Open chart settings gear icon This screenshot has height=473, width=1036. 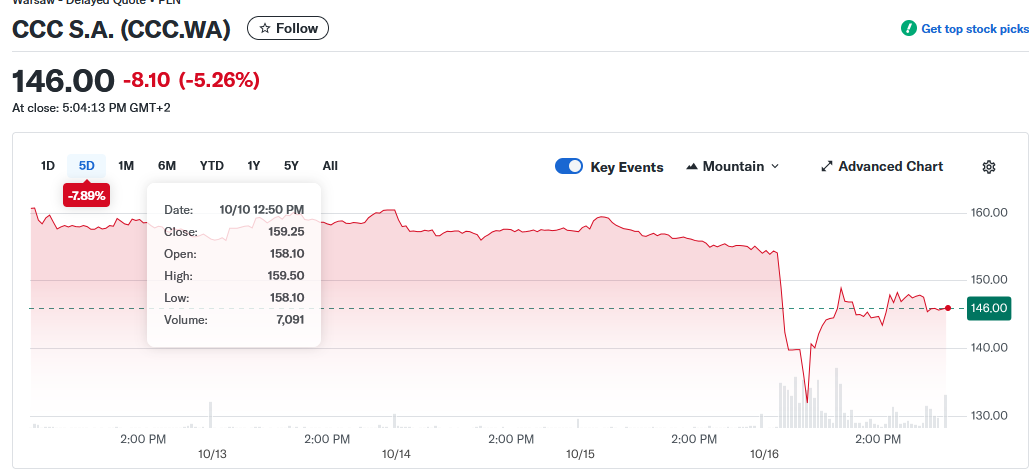coord(988,167)
